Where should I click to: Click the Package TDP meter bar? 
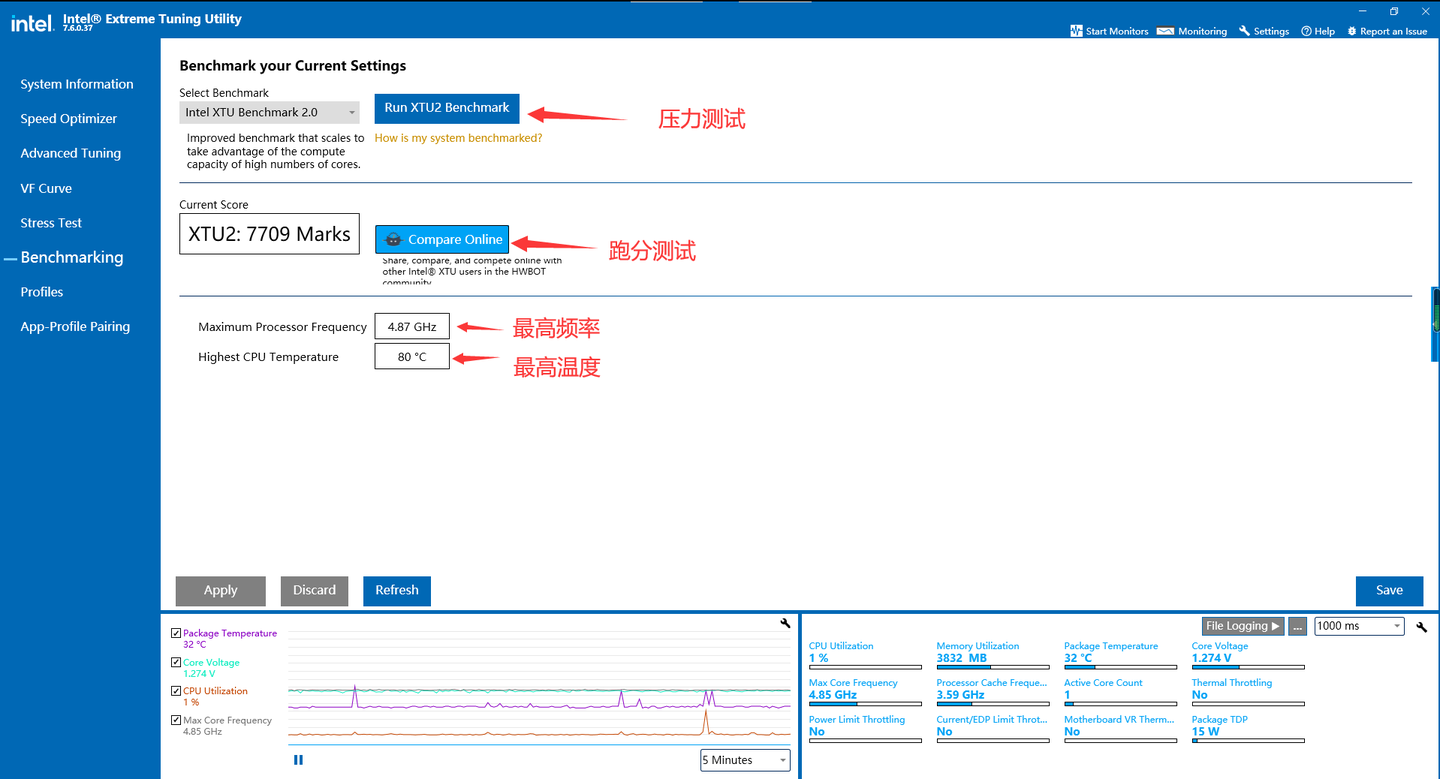point(1248,741)
